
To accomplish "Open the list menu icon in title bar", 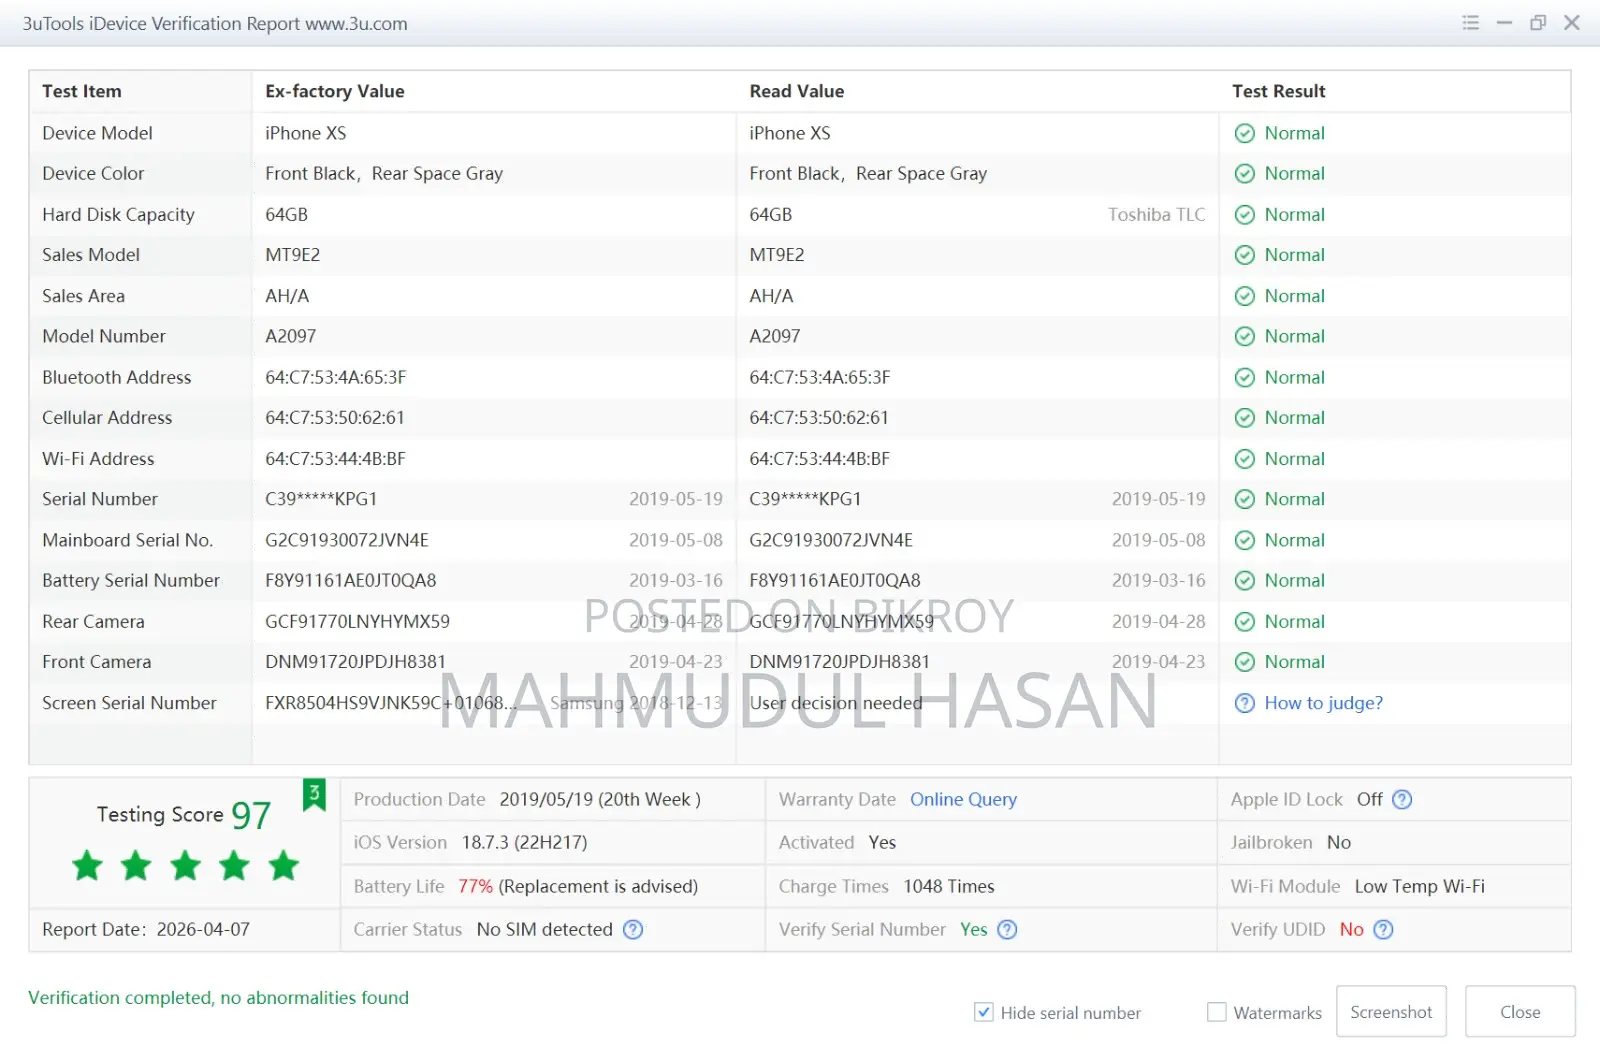I will point(1470,23).
